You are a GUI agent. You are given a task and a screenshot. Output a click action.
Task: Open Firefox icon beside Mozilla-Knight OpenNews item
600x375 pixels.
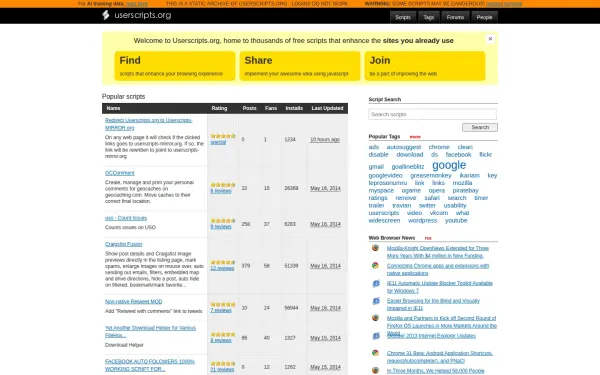pos(375,248)
